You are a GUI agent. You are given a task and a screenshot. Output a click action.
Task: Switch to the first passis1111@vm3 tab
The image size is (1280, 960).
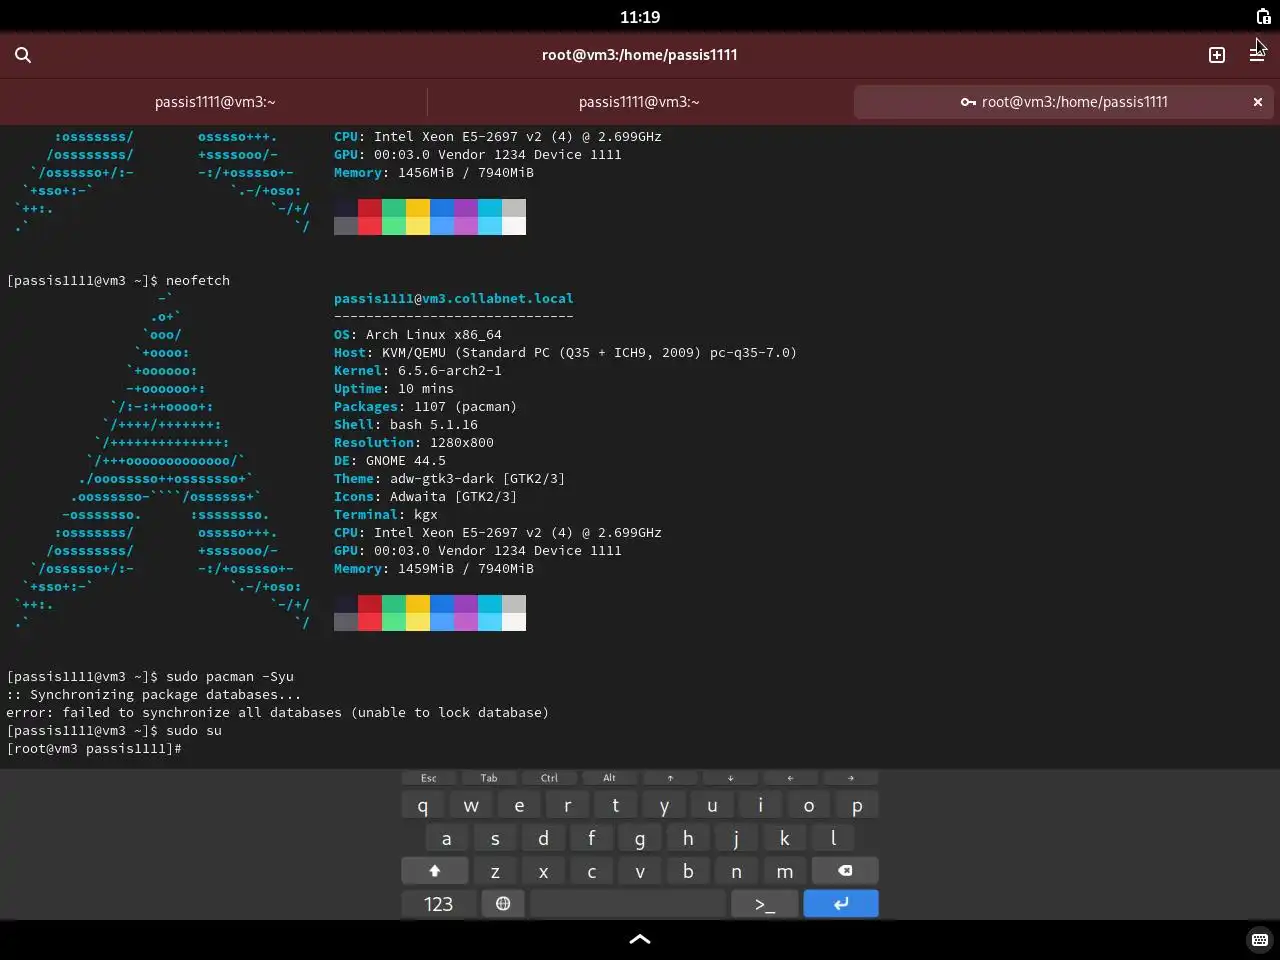[215, 102]
